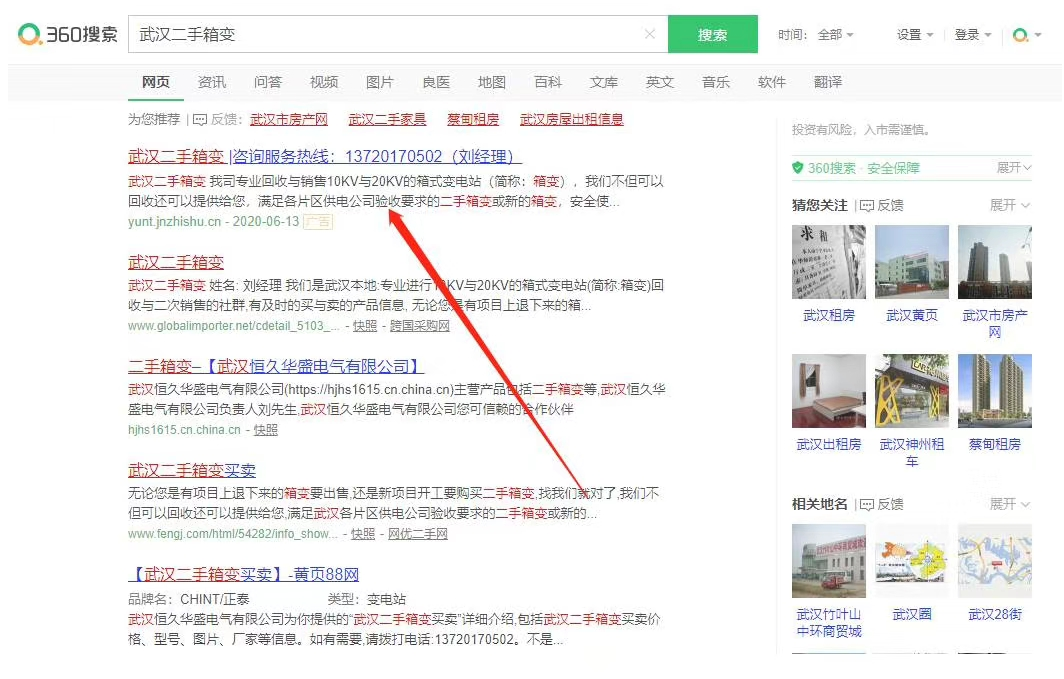The image size is (1064, 679).
Task: Open the 图片 tab
Action: click(x=380, y=82)
